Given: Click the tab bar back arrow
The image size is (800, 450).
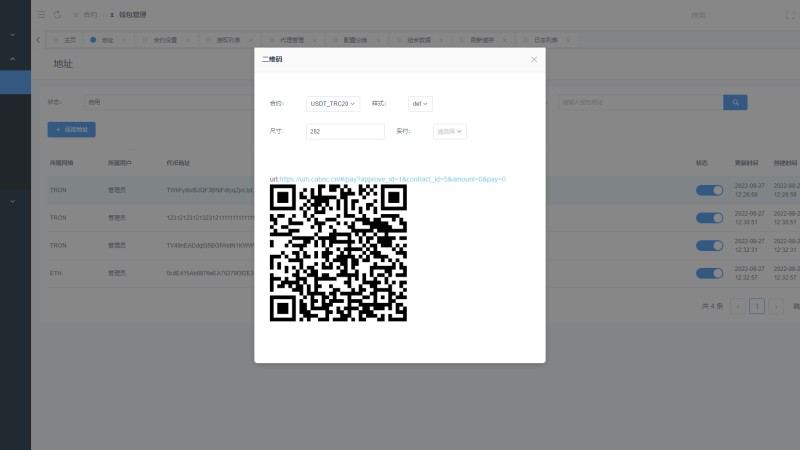Looking at the screenshot, I should [x=38, y=40].
